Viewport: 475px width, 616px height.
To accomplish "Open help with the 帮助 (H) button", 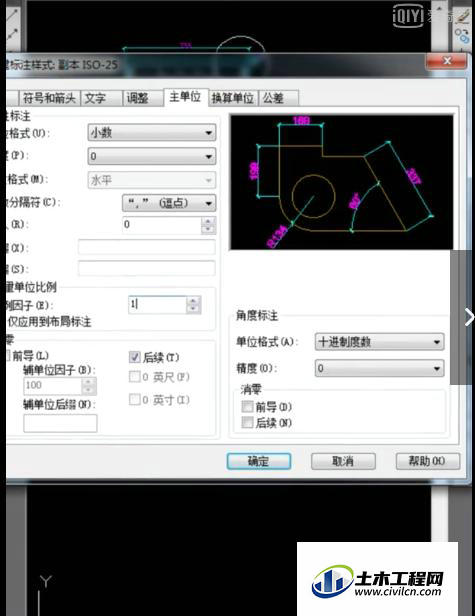I will [427, 461].
